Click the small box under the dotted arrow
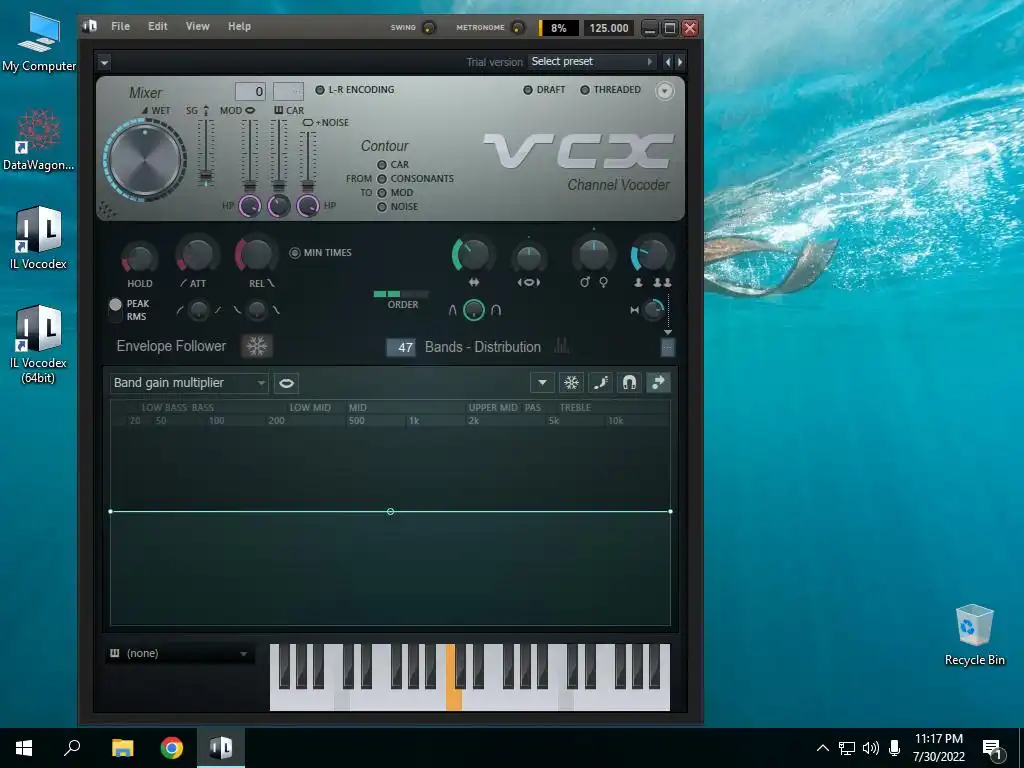 [x=667, y=347]
